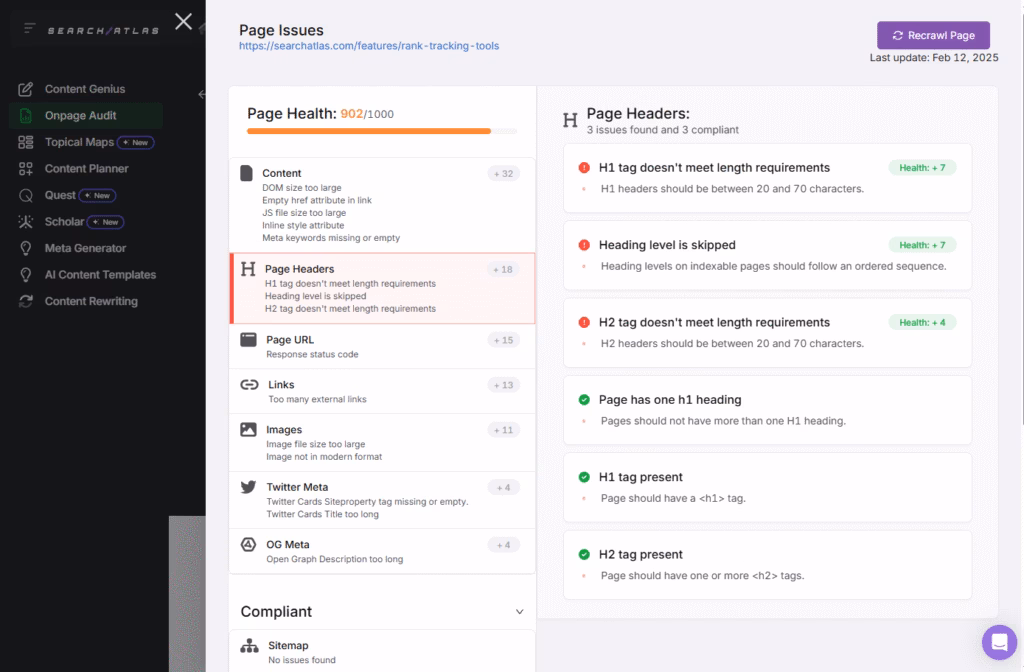Click the Content Rewriting refresh icon

click(26, 301)
